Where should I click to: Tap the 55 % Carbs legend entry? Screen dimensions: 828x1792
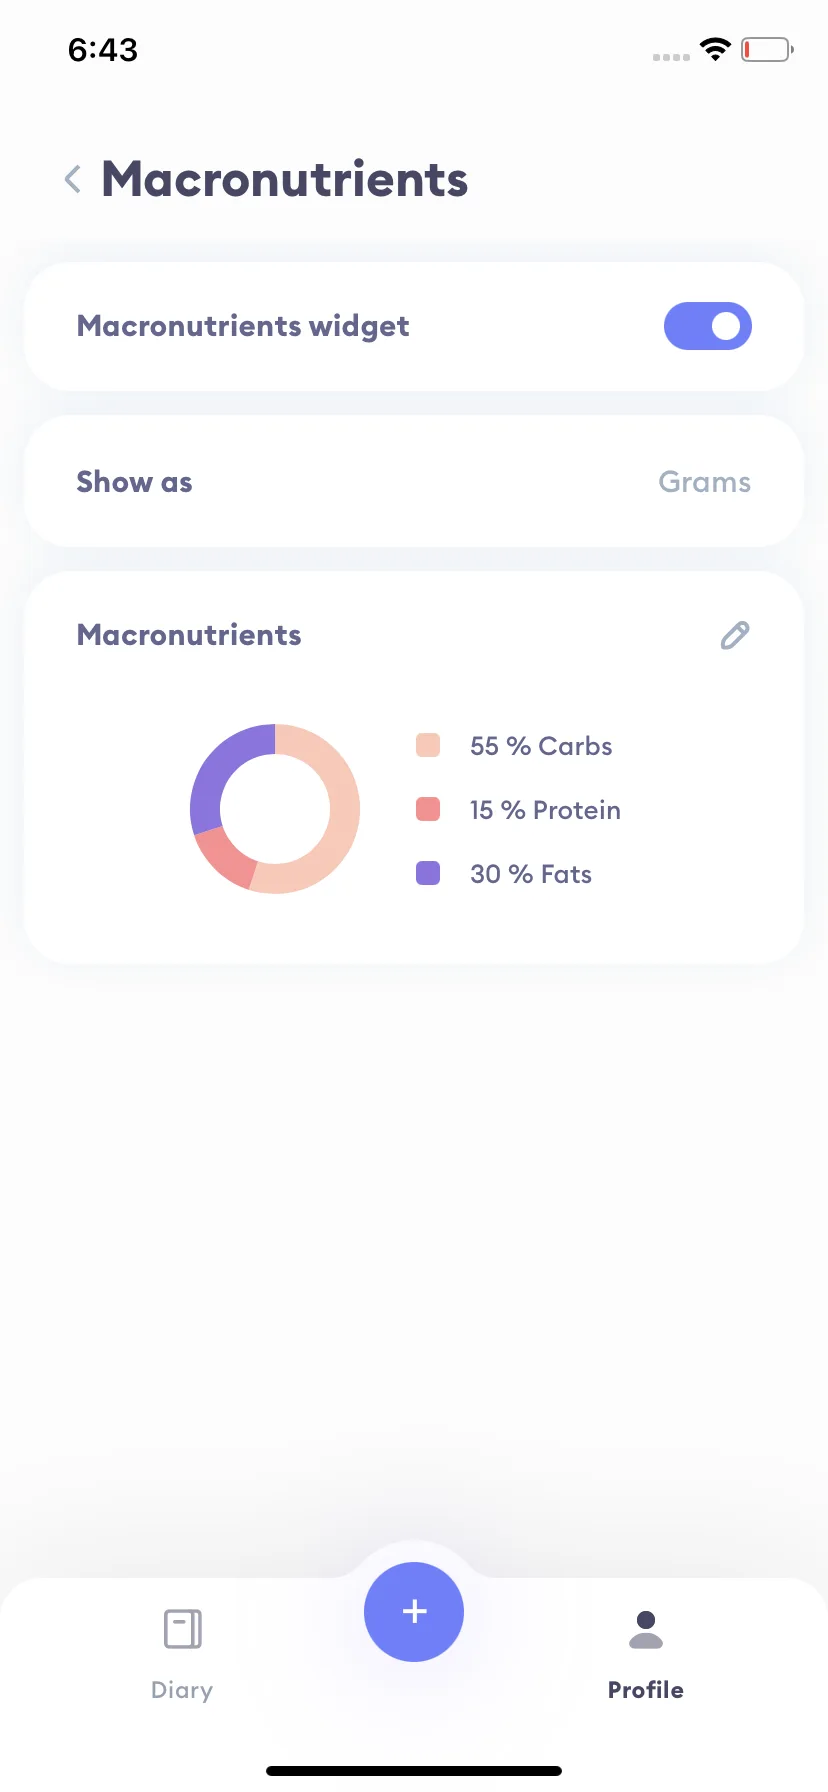(541, 746)
